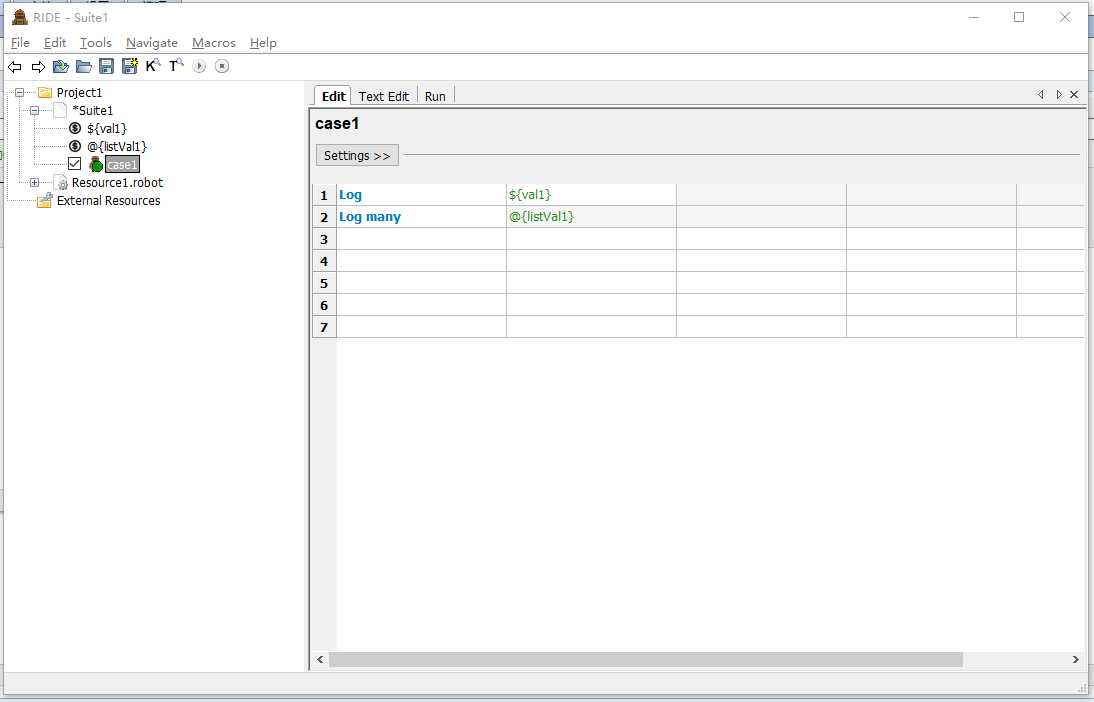Open the Help menu
1094x702 pixels.
coord(263,43)
